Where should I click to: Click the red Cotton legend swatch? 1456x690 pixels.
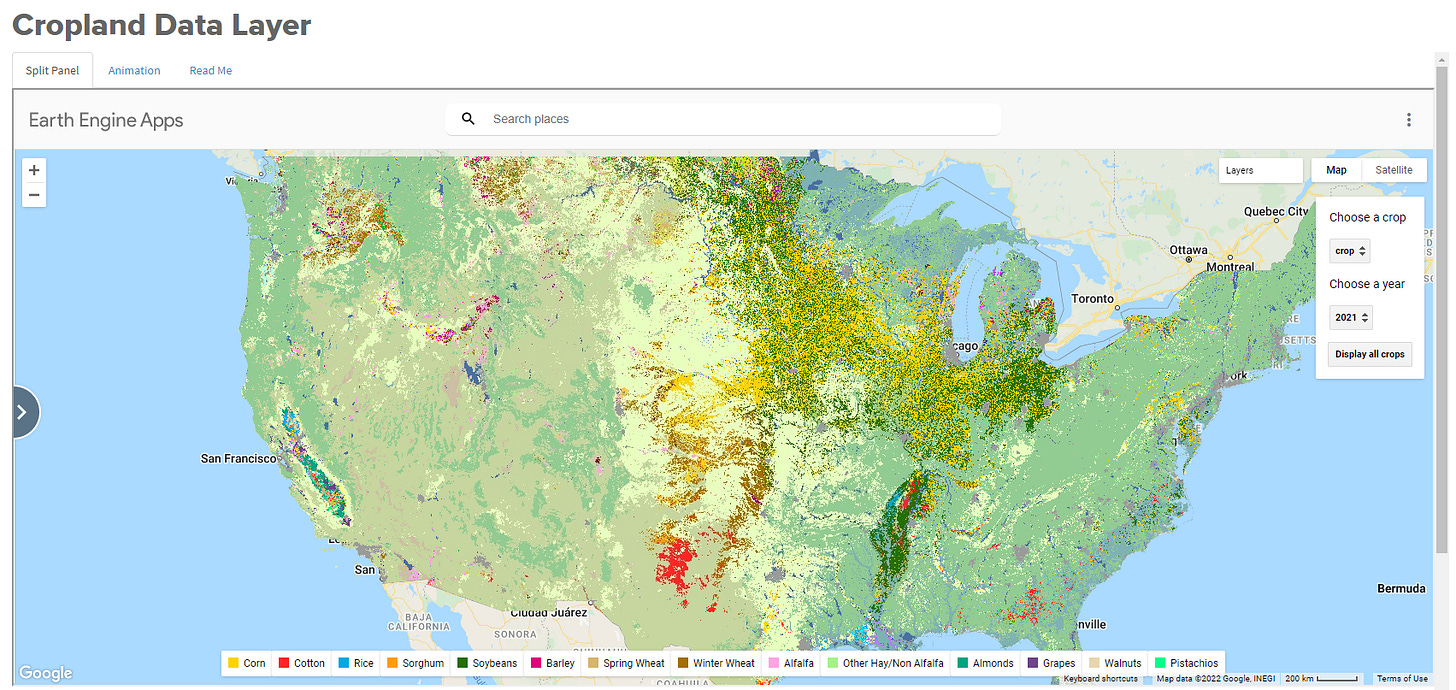[x=284, y=663]
